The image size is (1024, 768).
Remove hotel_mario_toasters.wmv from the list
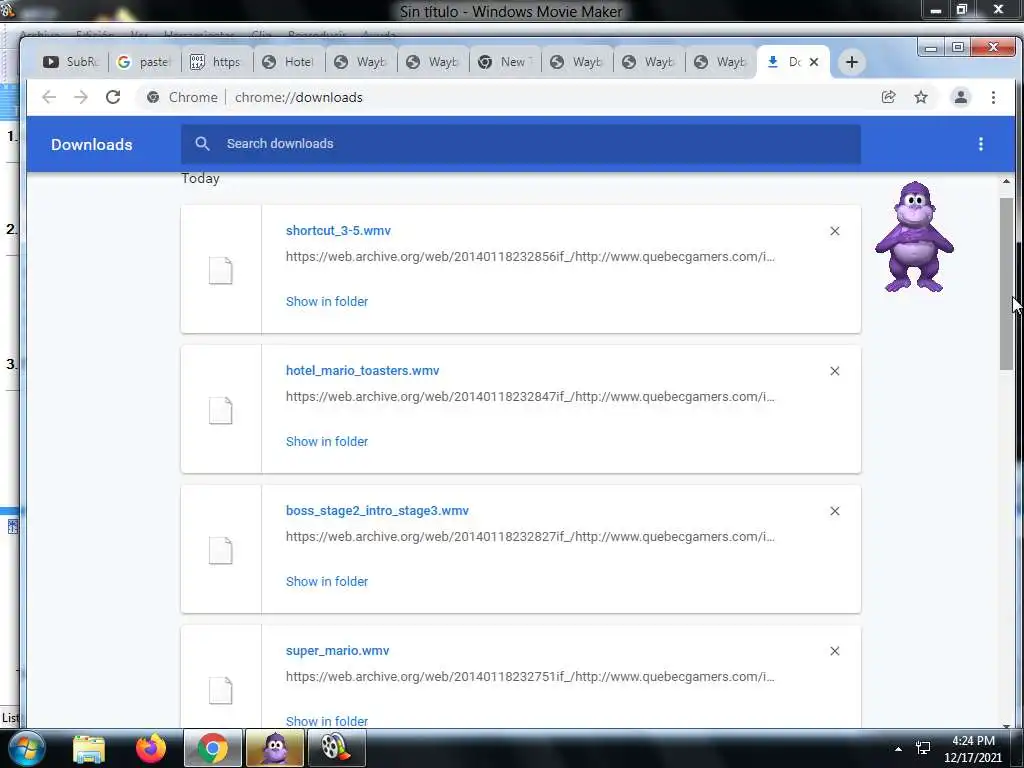click(835, 371)
